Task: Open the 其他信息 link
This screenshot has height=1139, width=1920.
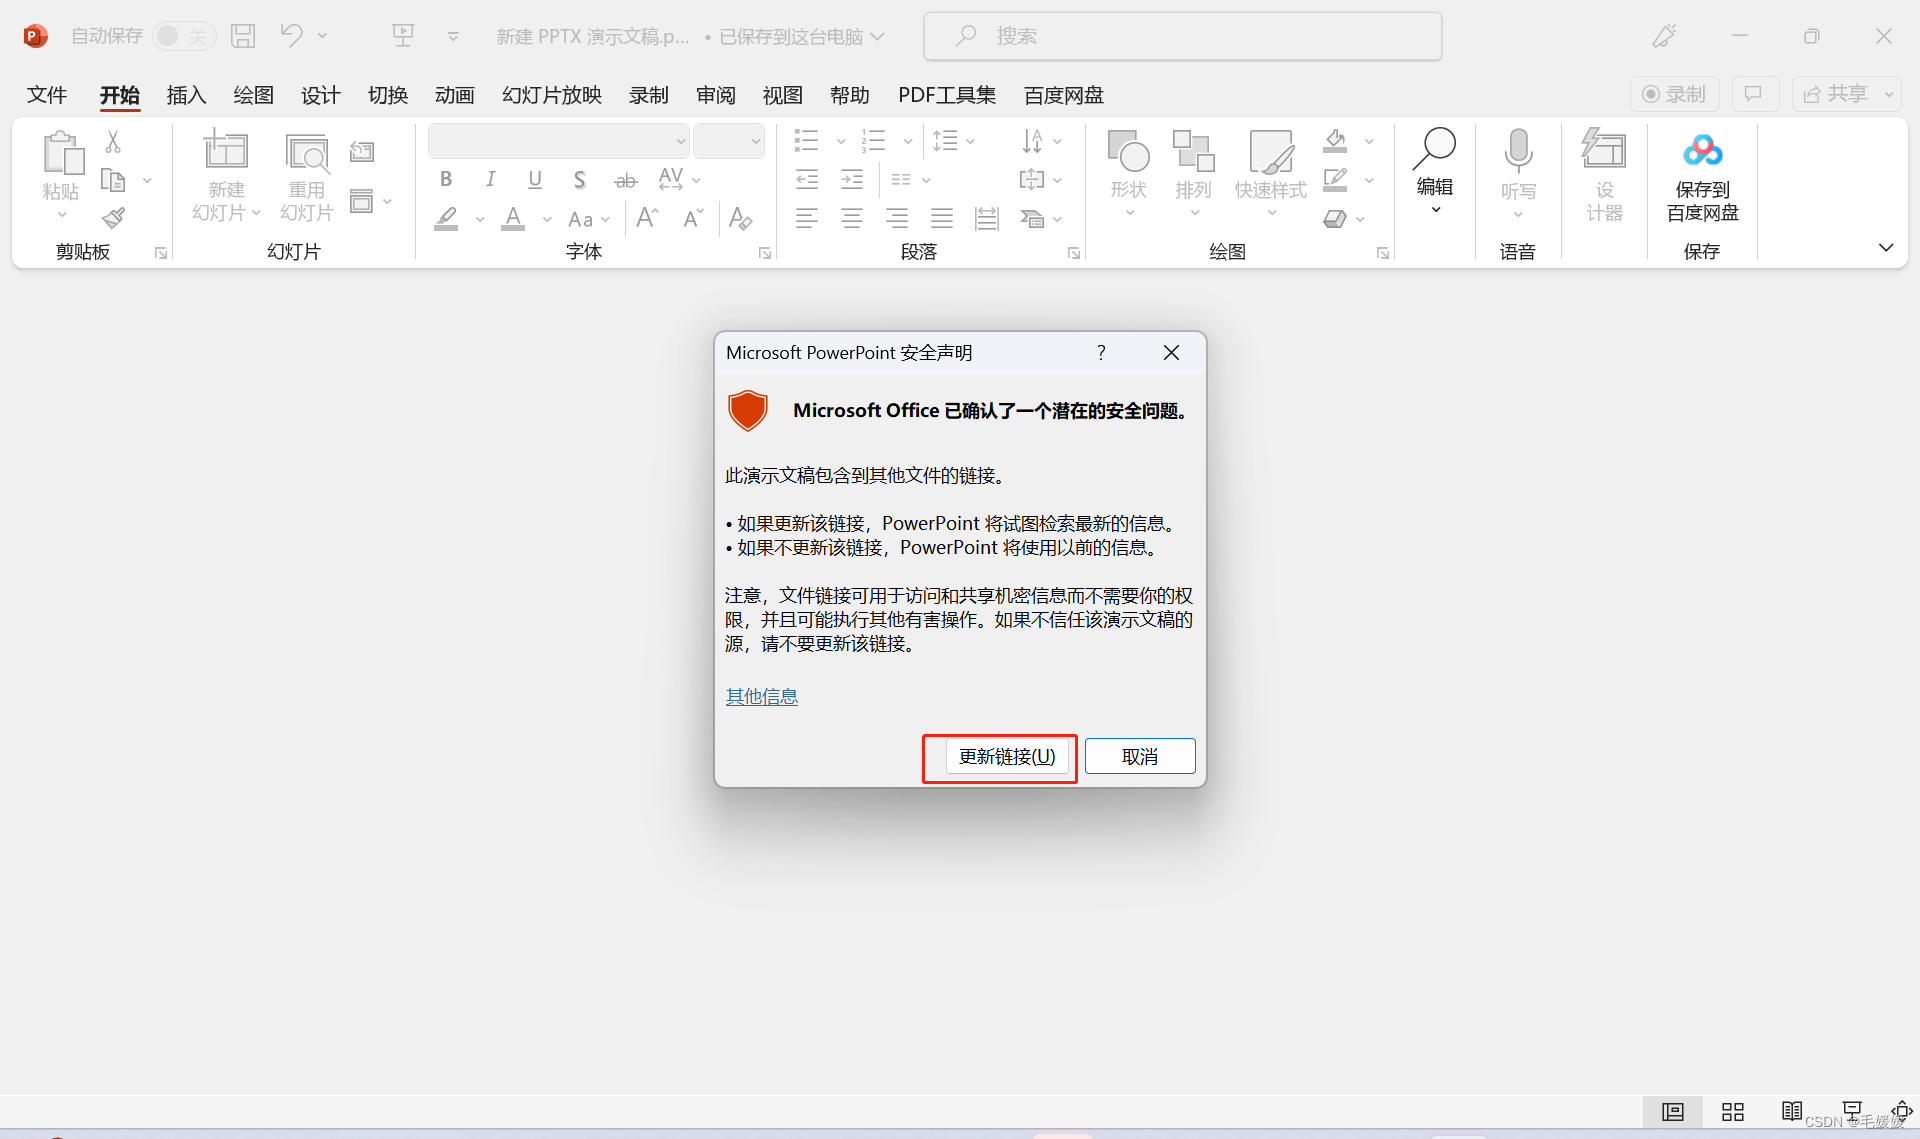Action: tap(761, 696)
